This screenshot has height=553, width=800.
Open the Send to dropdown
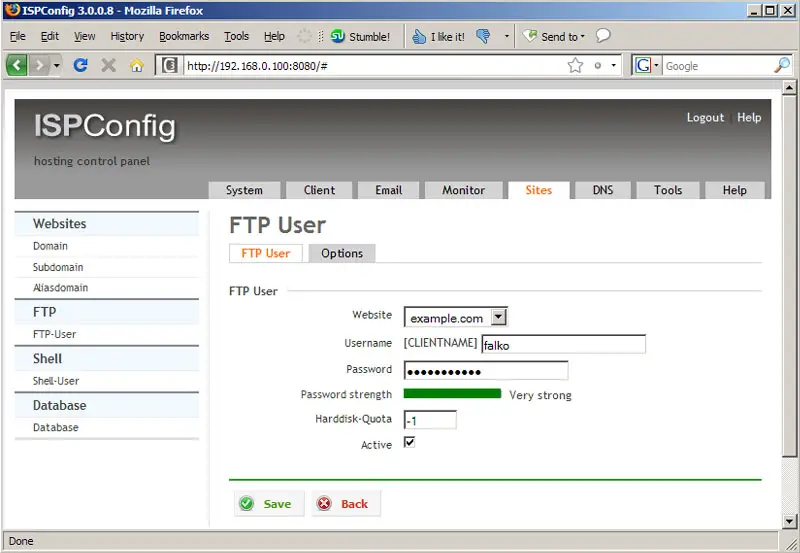pyautogui.click(x=554, y=36)
